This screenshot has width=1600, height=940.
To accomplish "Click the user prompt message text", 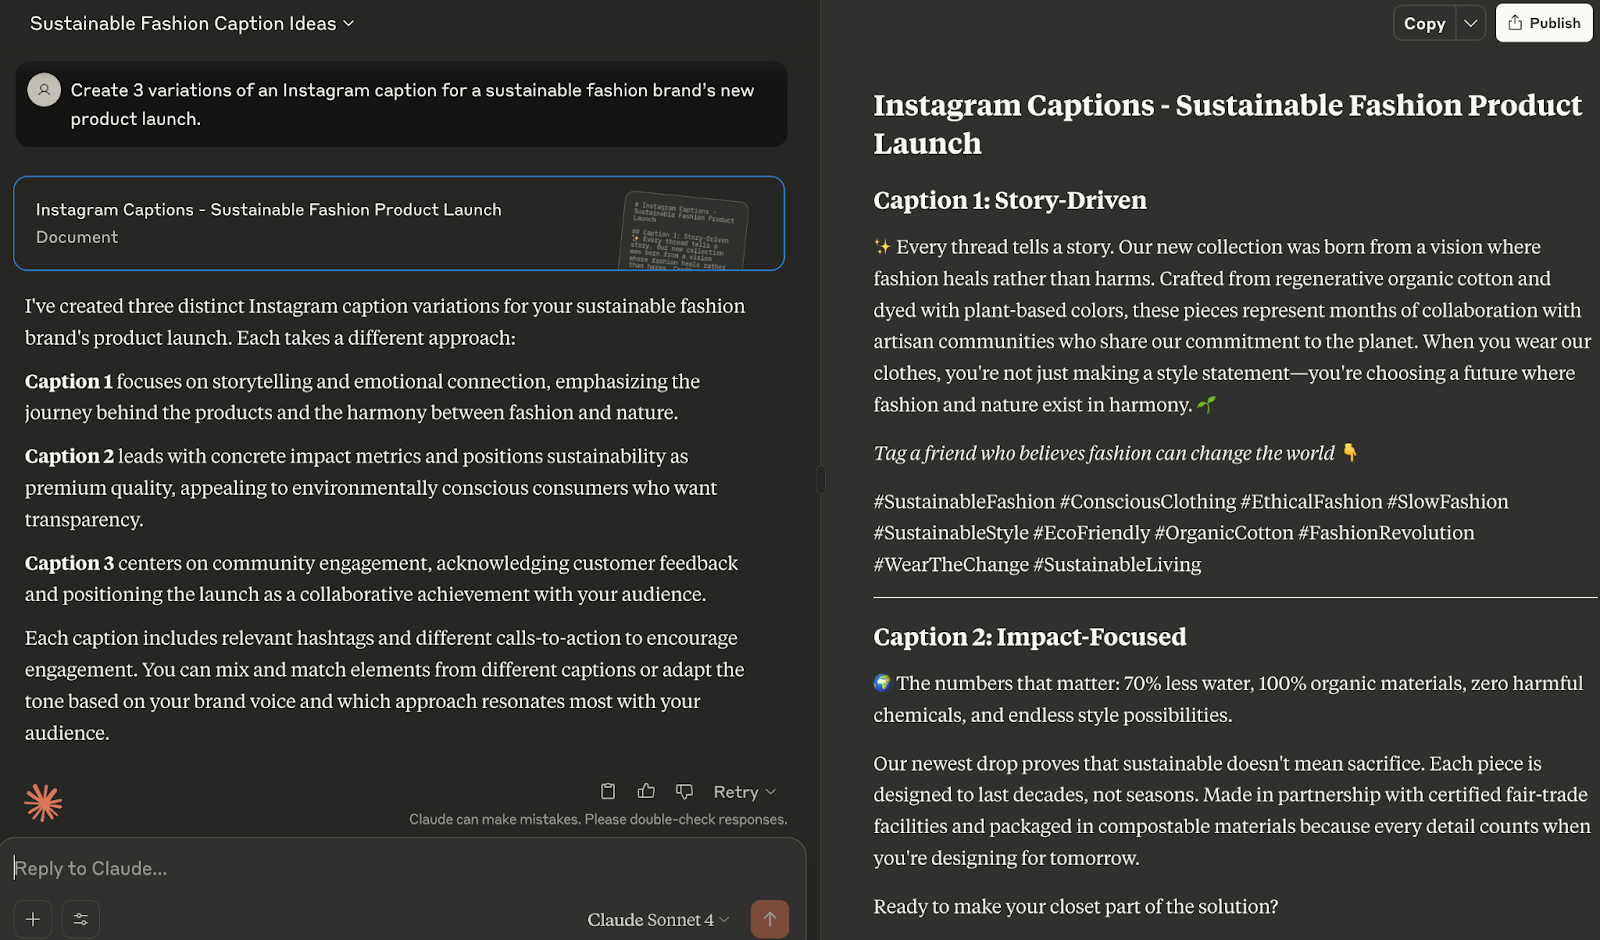I will [412, 104].
